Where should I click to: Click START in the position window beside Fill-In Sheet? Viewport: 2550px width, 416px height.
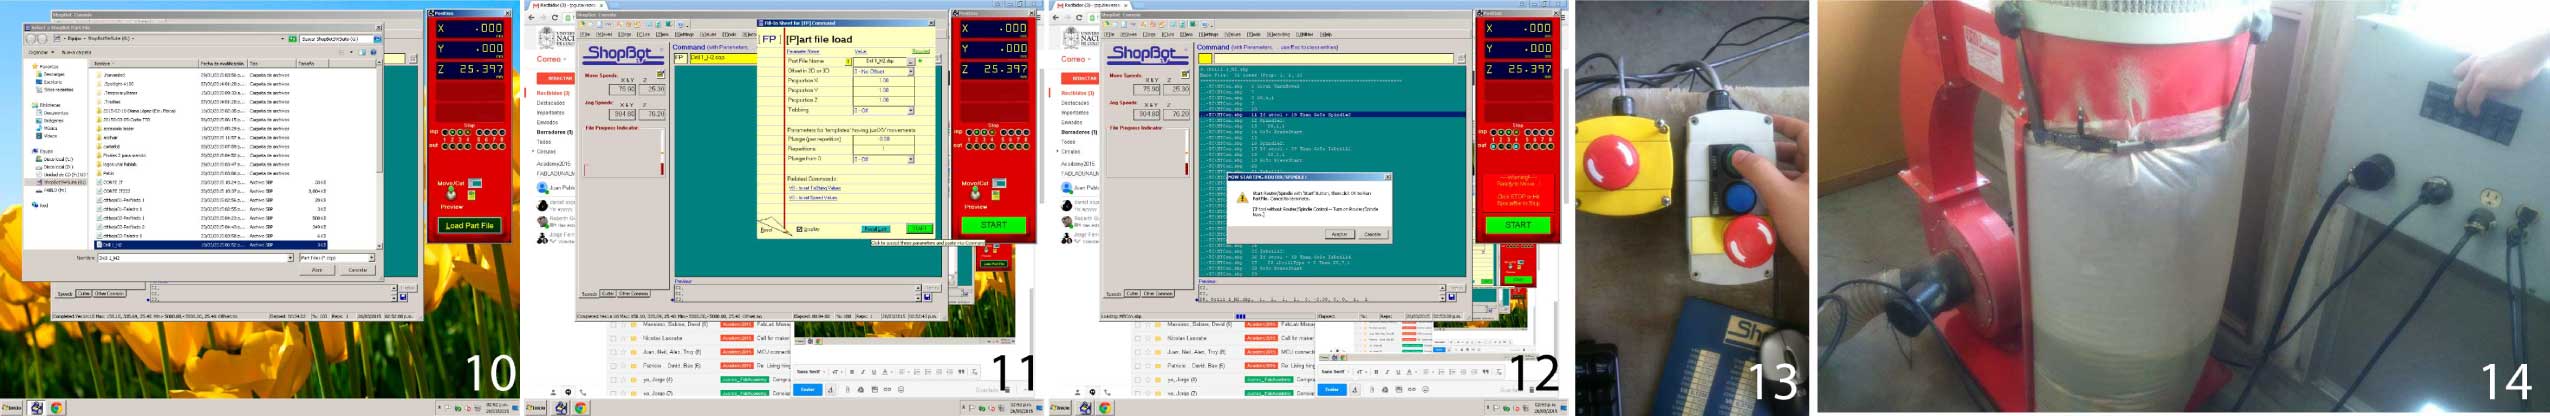pyautogui.click(x=993, y=225)
